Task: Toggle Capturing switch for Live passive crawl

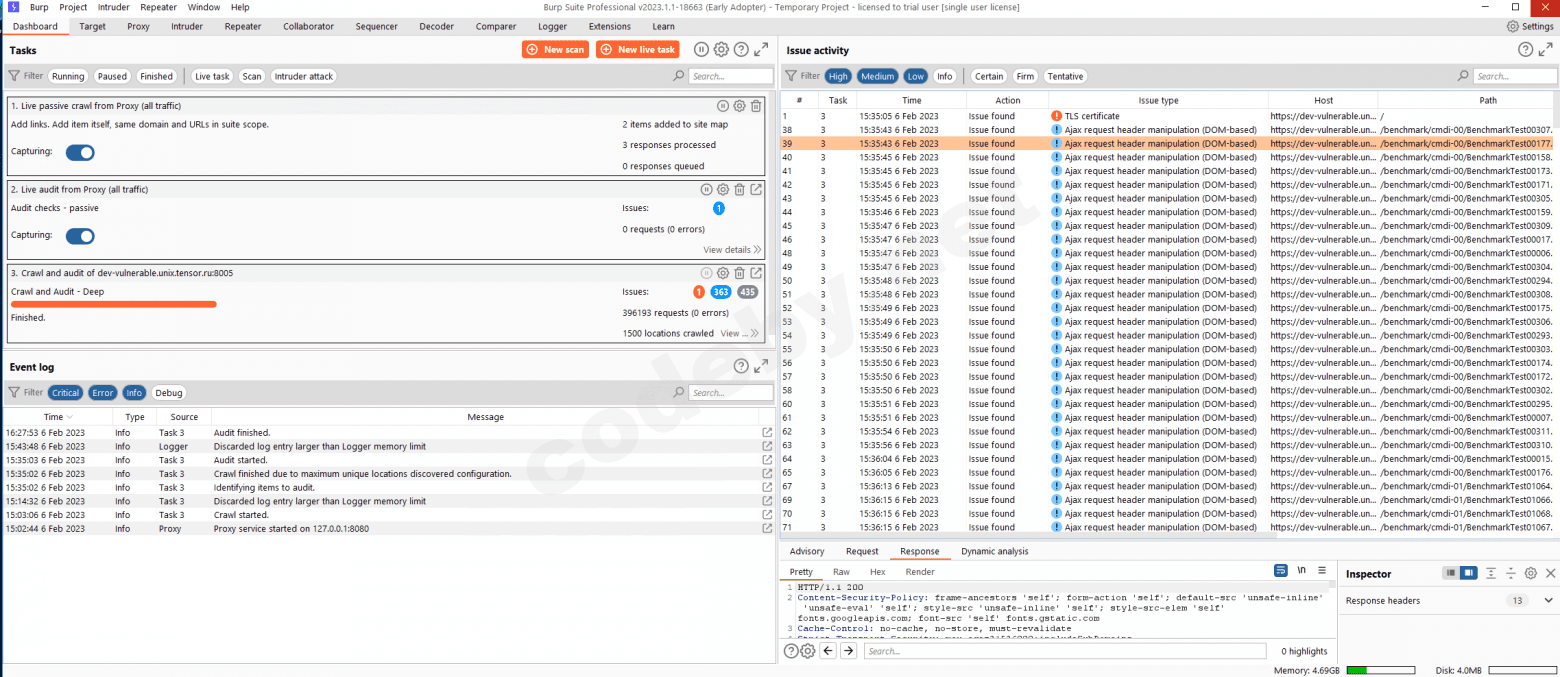Action: point(80,152)
